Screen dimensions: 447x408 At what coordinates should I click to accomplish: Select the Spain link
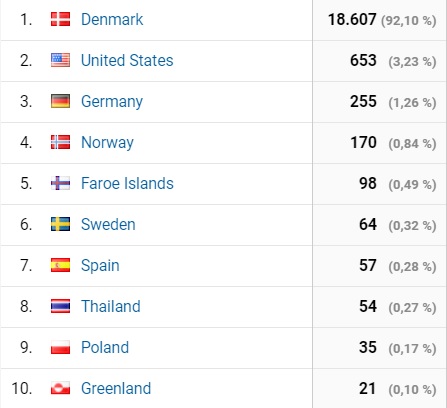tap(100, 266)
